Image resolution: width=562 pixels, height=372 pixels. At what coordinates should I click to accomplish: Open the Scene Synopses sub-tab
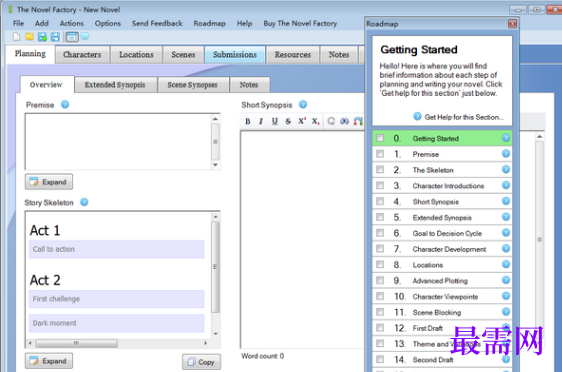(192, 85)
